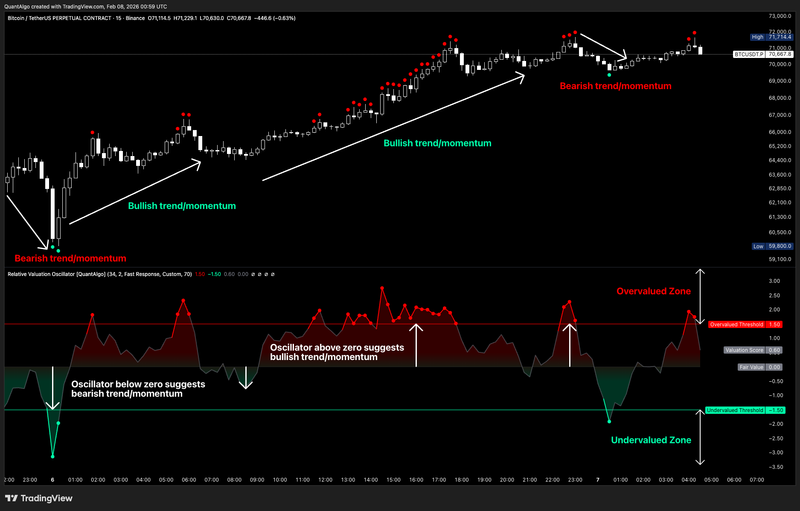Click the 21:00 time axis label
Viewport: 800px width, 511px height.
[530, 480]
